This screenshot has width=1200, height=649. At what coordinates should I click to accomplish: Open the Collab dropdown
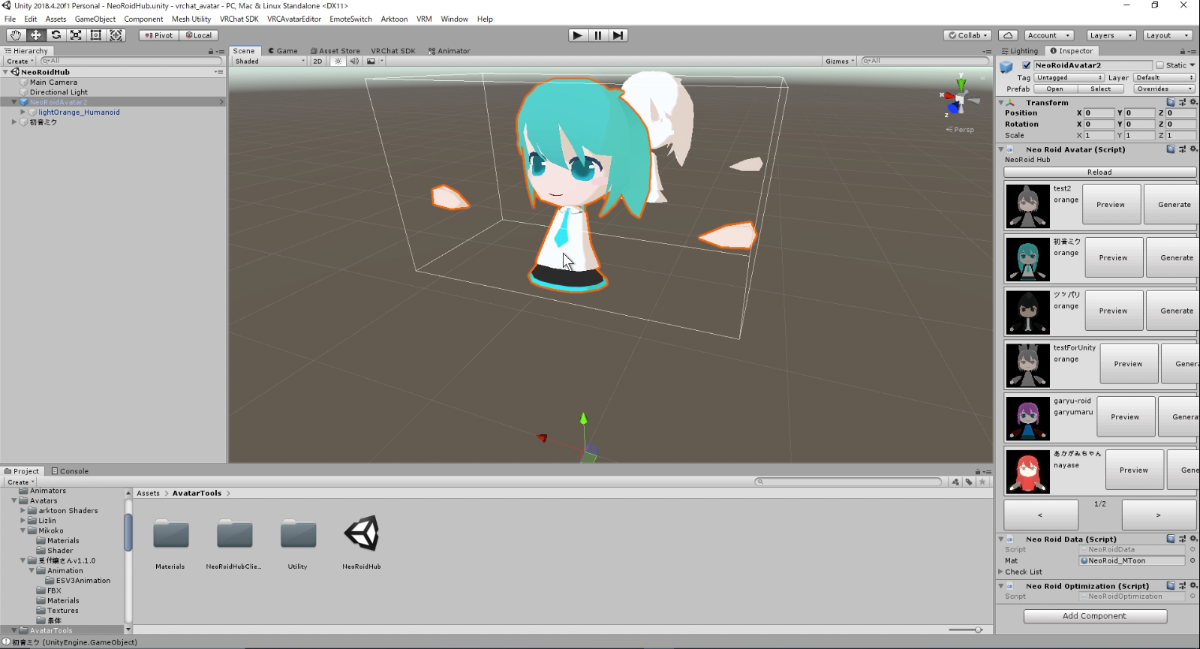[x=968, y=35]
